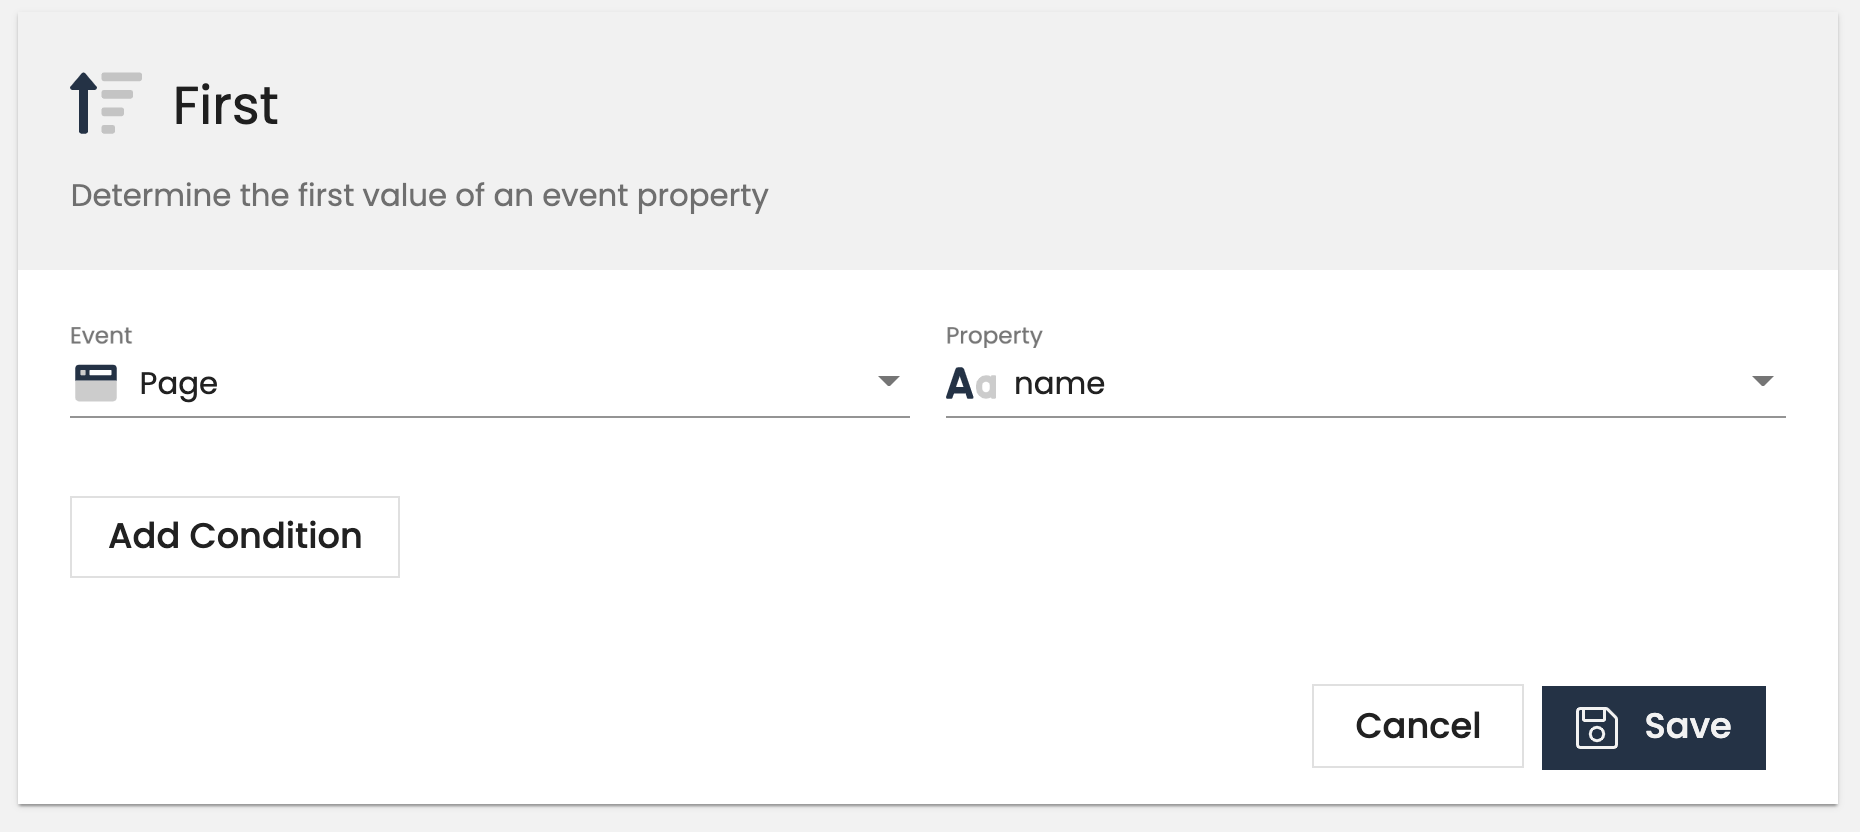Click the "First" heading title
1860x832 pixels.
click(x=225, y=106)
